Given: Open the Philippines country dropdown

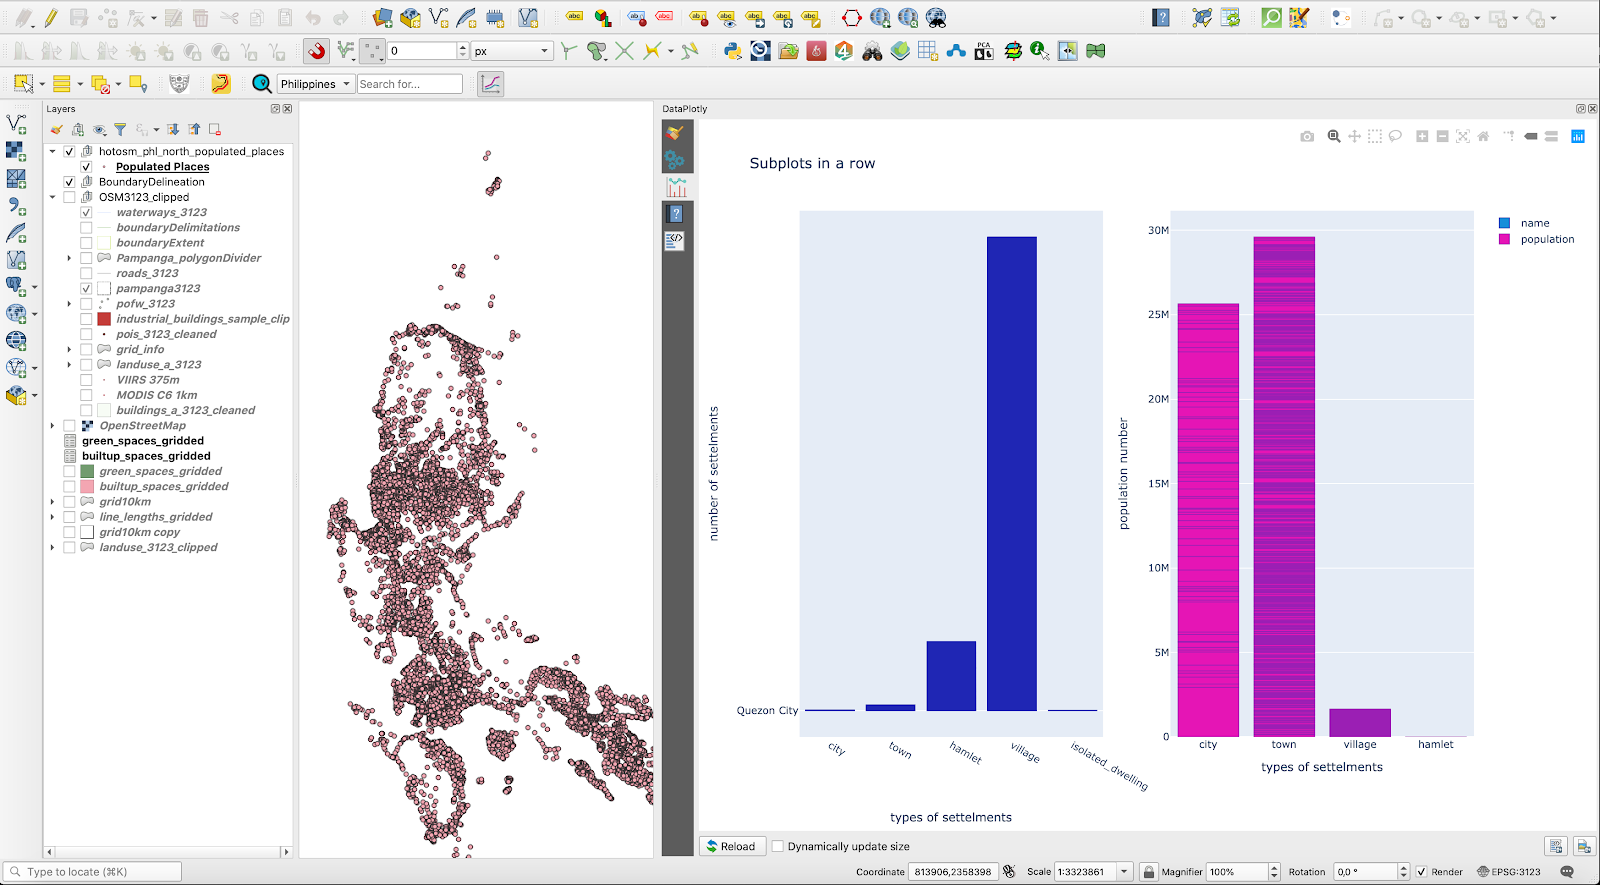Looking at the screenshot, I should point(315,84).
